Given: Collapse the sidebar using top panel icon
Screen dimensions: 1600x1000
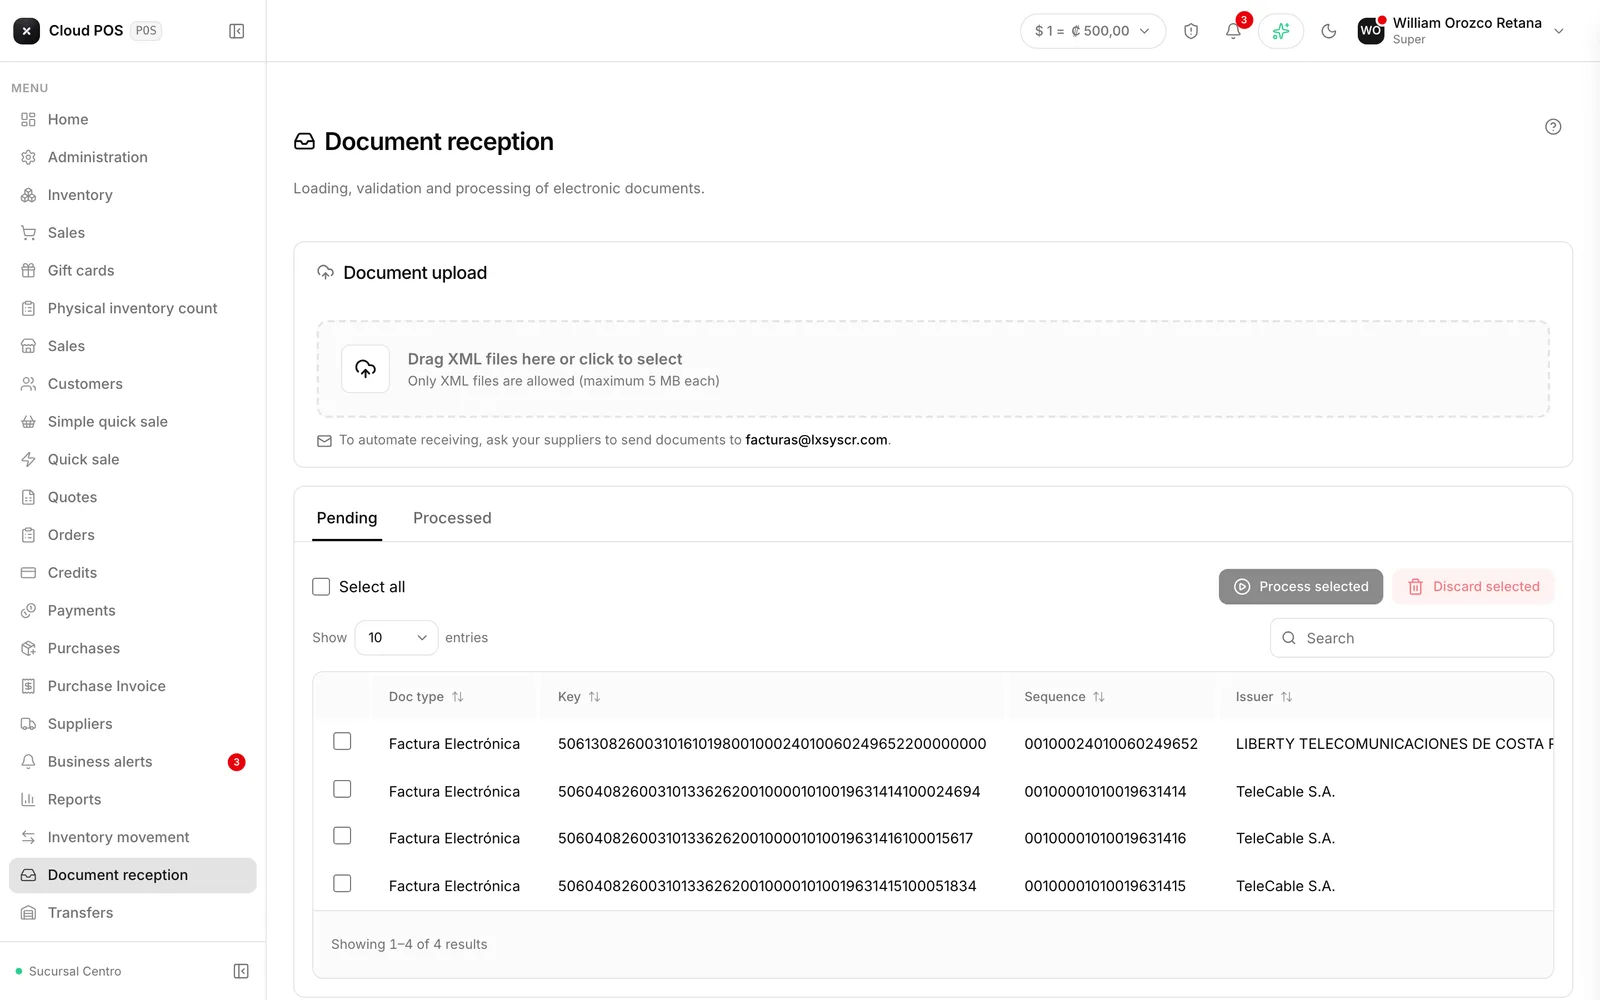Looking at the screenshot, I should pyautogui.click(x=237, y=31).
